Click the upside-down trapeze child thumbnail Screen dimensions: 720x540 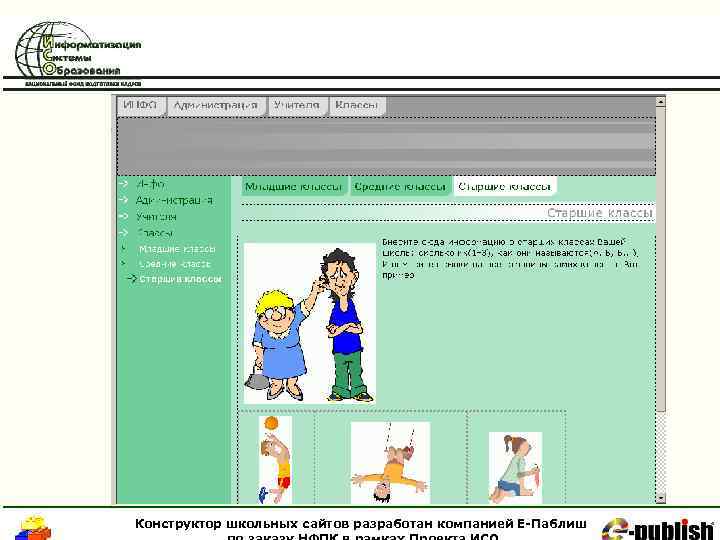390,463
